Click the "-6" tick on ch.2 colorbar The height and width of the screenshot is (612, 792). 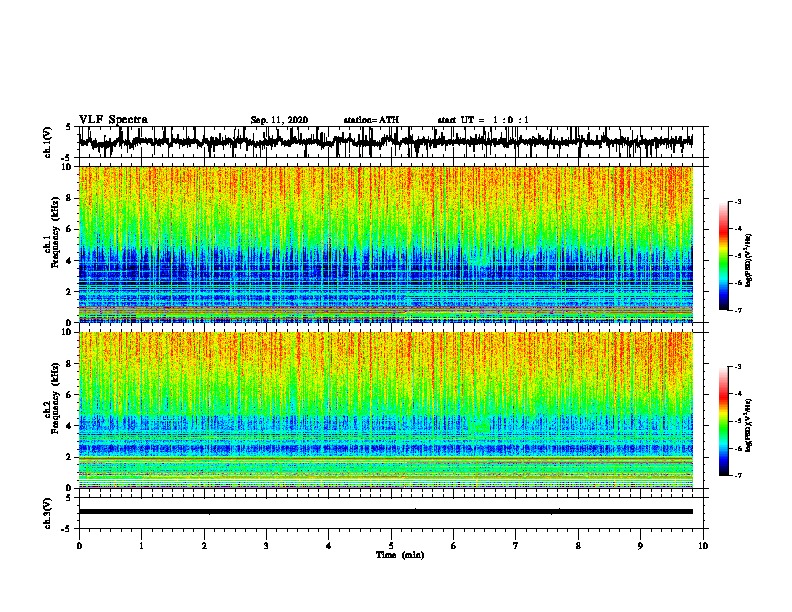[x=737, y=448]
